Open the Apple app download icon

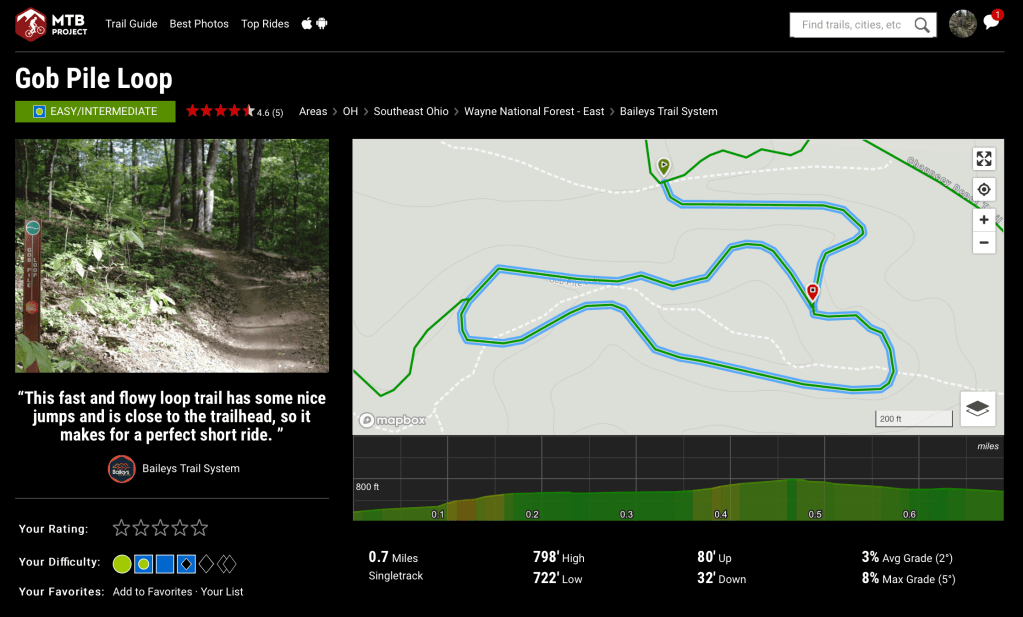[307, 24]
